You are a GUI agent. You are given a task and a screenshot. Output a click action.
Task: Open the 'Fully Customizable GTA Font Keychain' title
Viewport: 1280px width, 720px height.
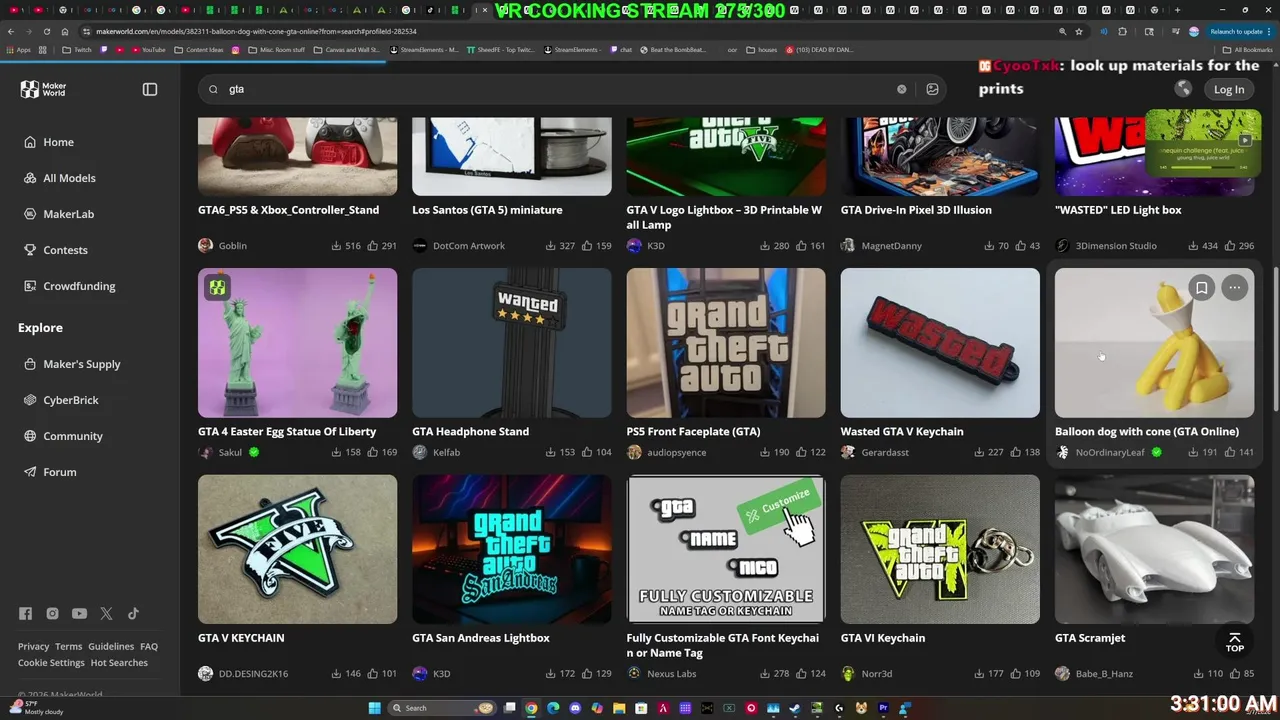pyautogui.click(x=723, y=645)
